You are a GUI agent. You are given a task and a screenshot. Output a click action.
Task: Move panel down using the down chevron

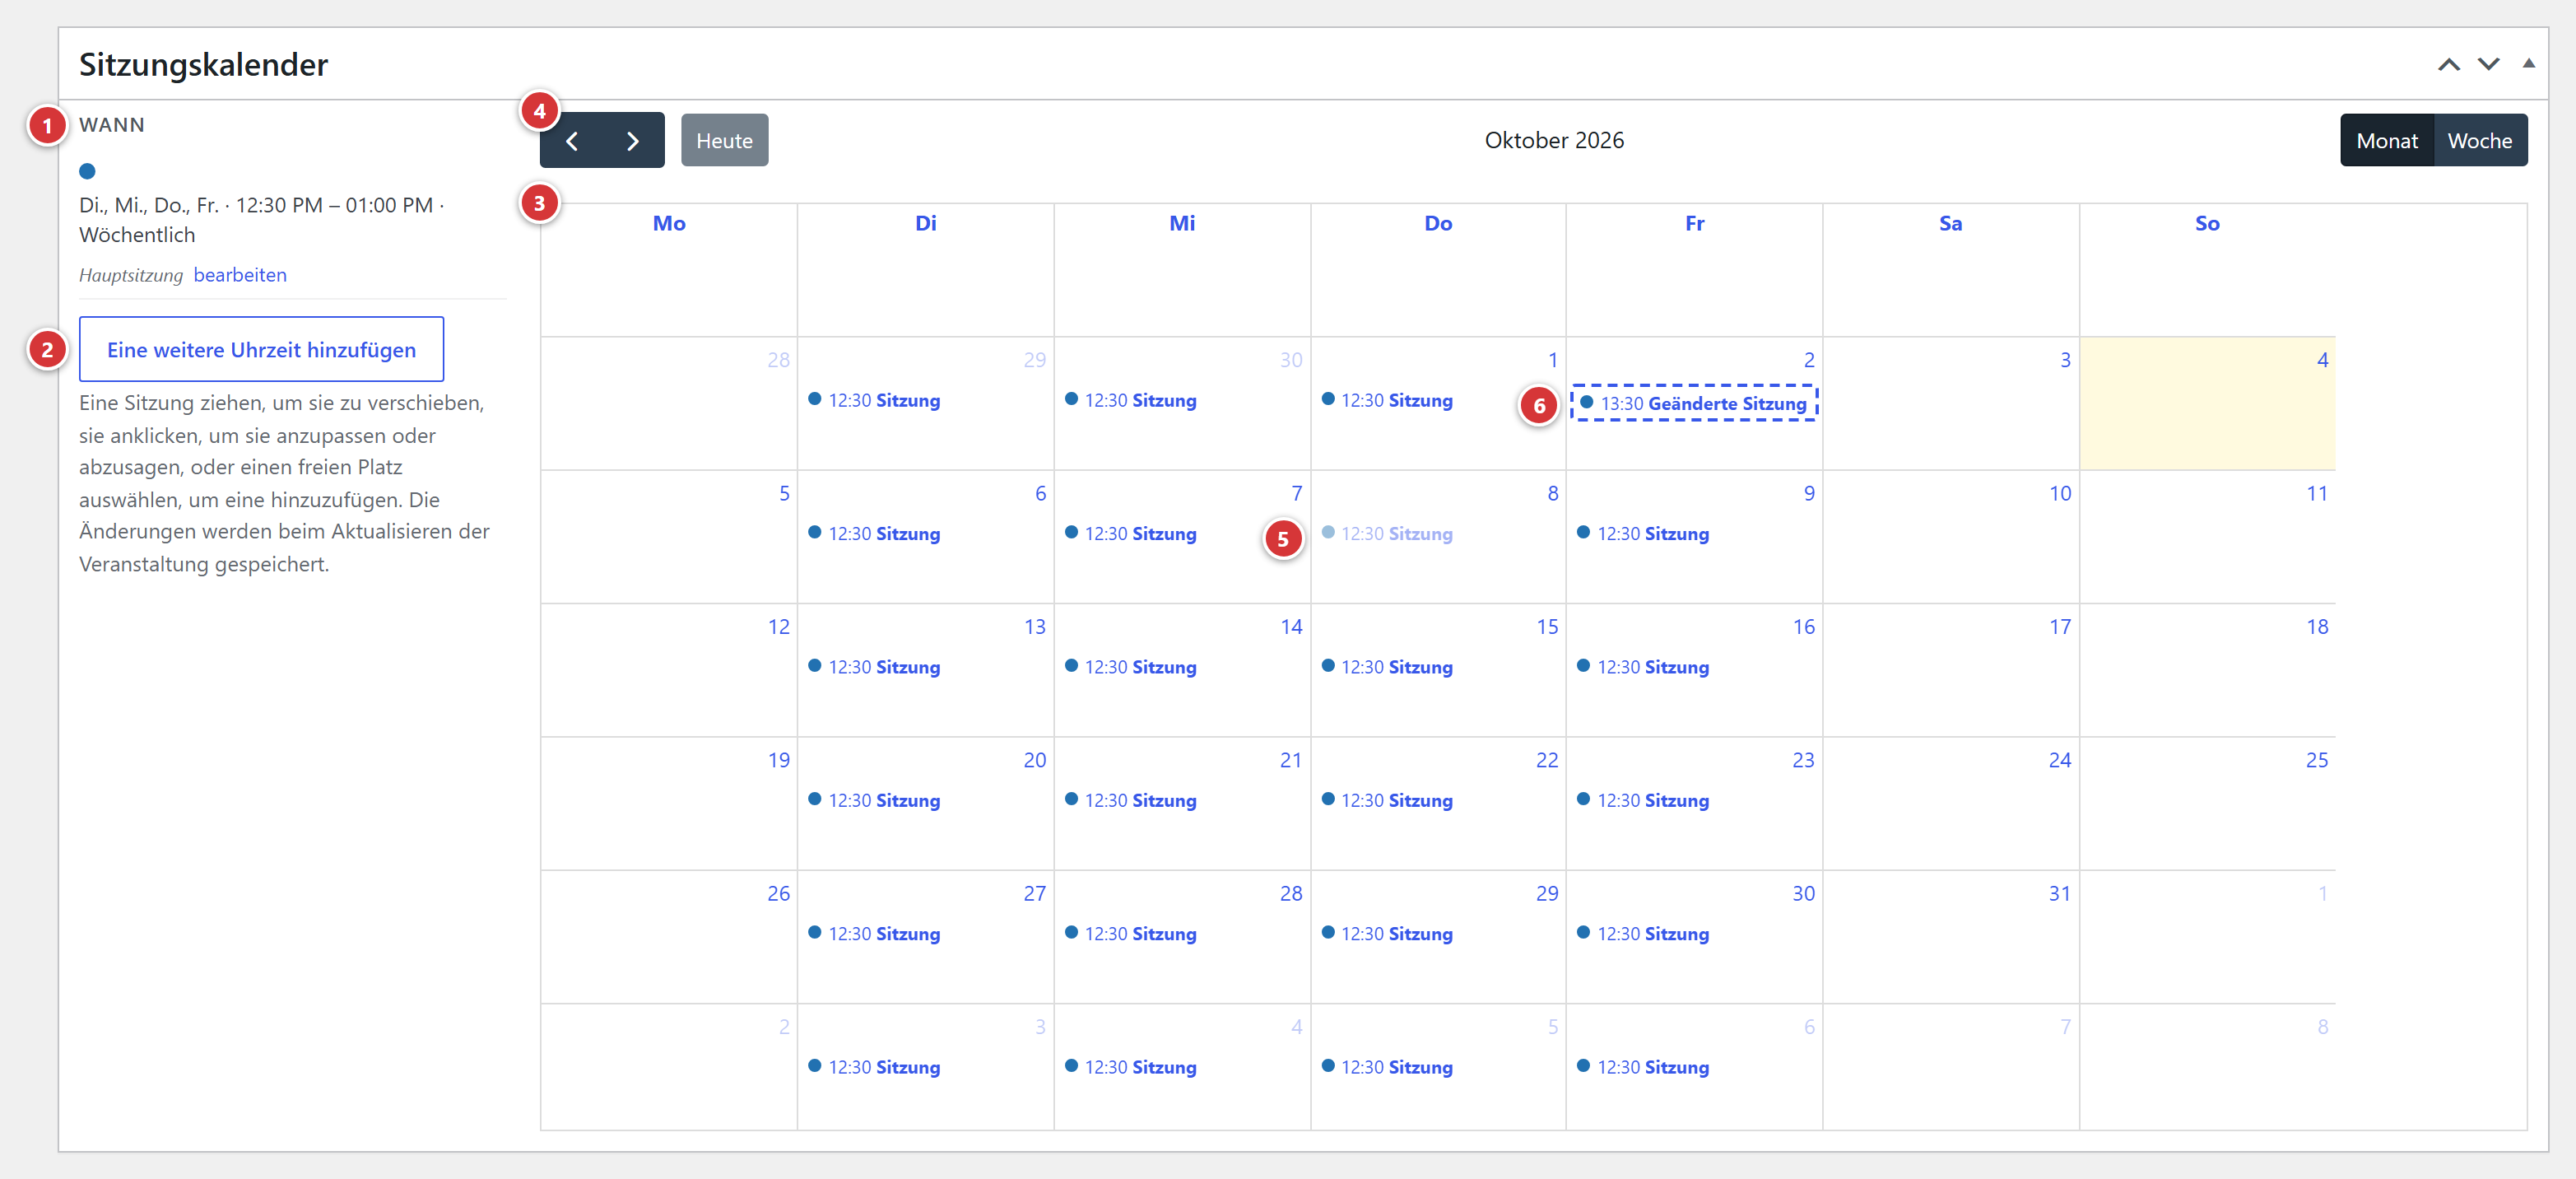point(2488,64)
